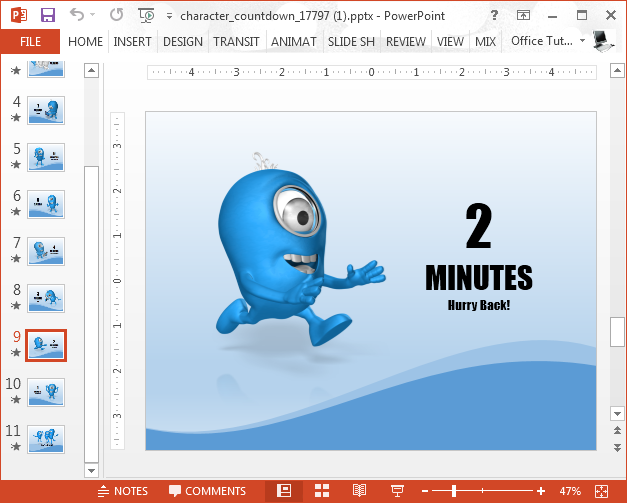Open the FILE tab

point(30,42)
